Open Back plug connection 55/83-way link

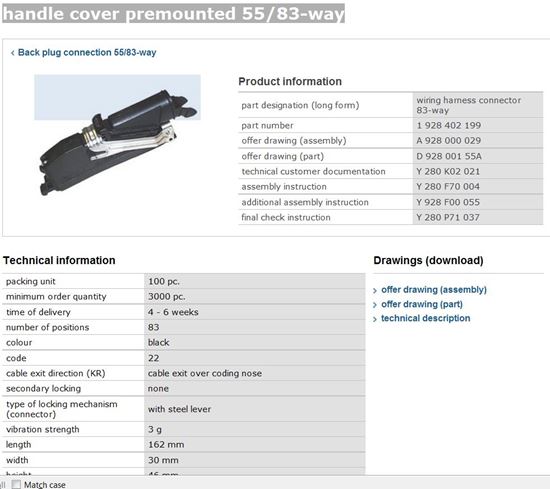coord(87,52)
